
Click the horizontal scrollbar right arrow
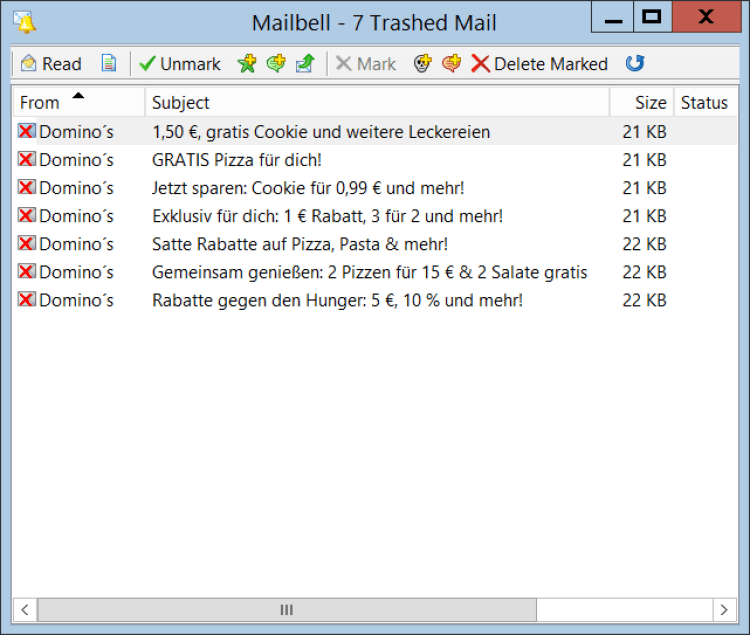pyautogui.click(x=724, y=610)
